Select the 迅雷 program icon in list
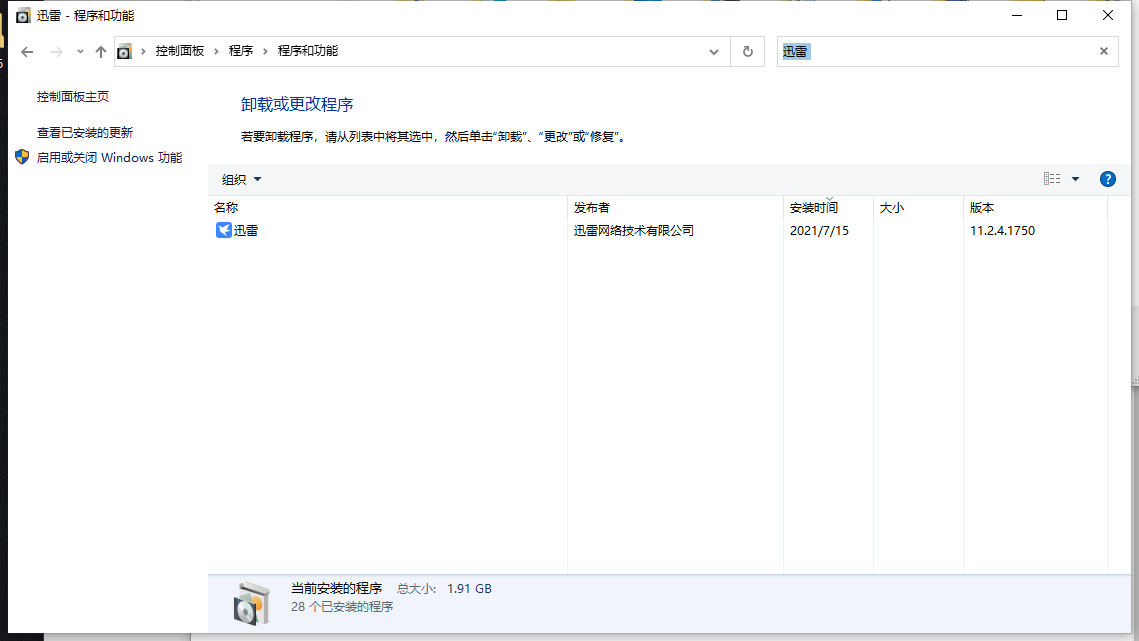Viewport: 1139px width, 641px height. (224, 231)
